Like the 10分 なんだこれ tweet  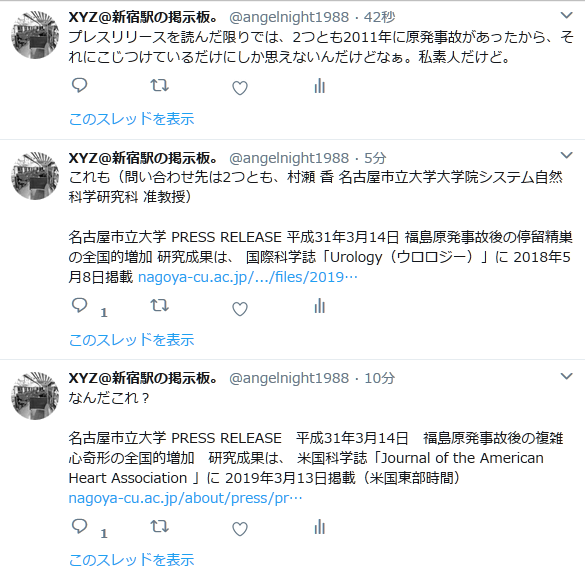point(240,529)
